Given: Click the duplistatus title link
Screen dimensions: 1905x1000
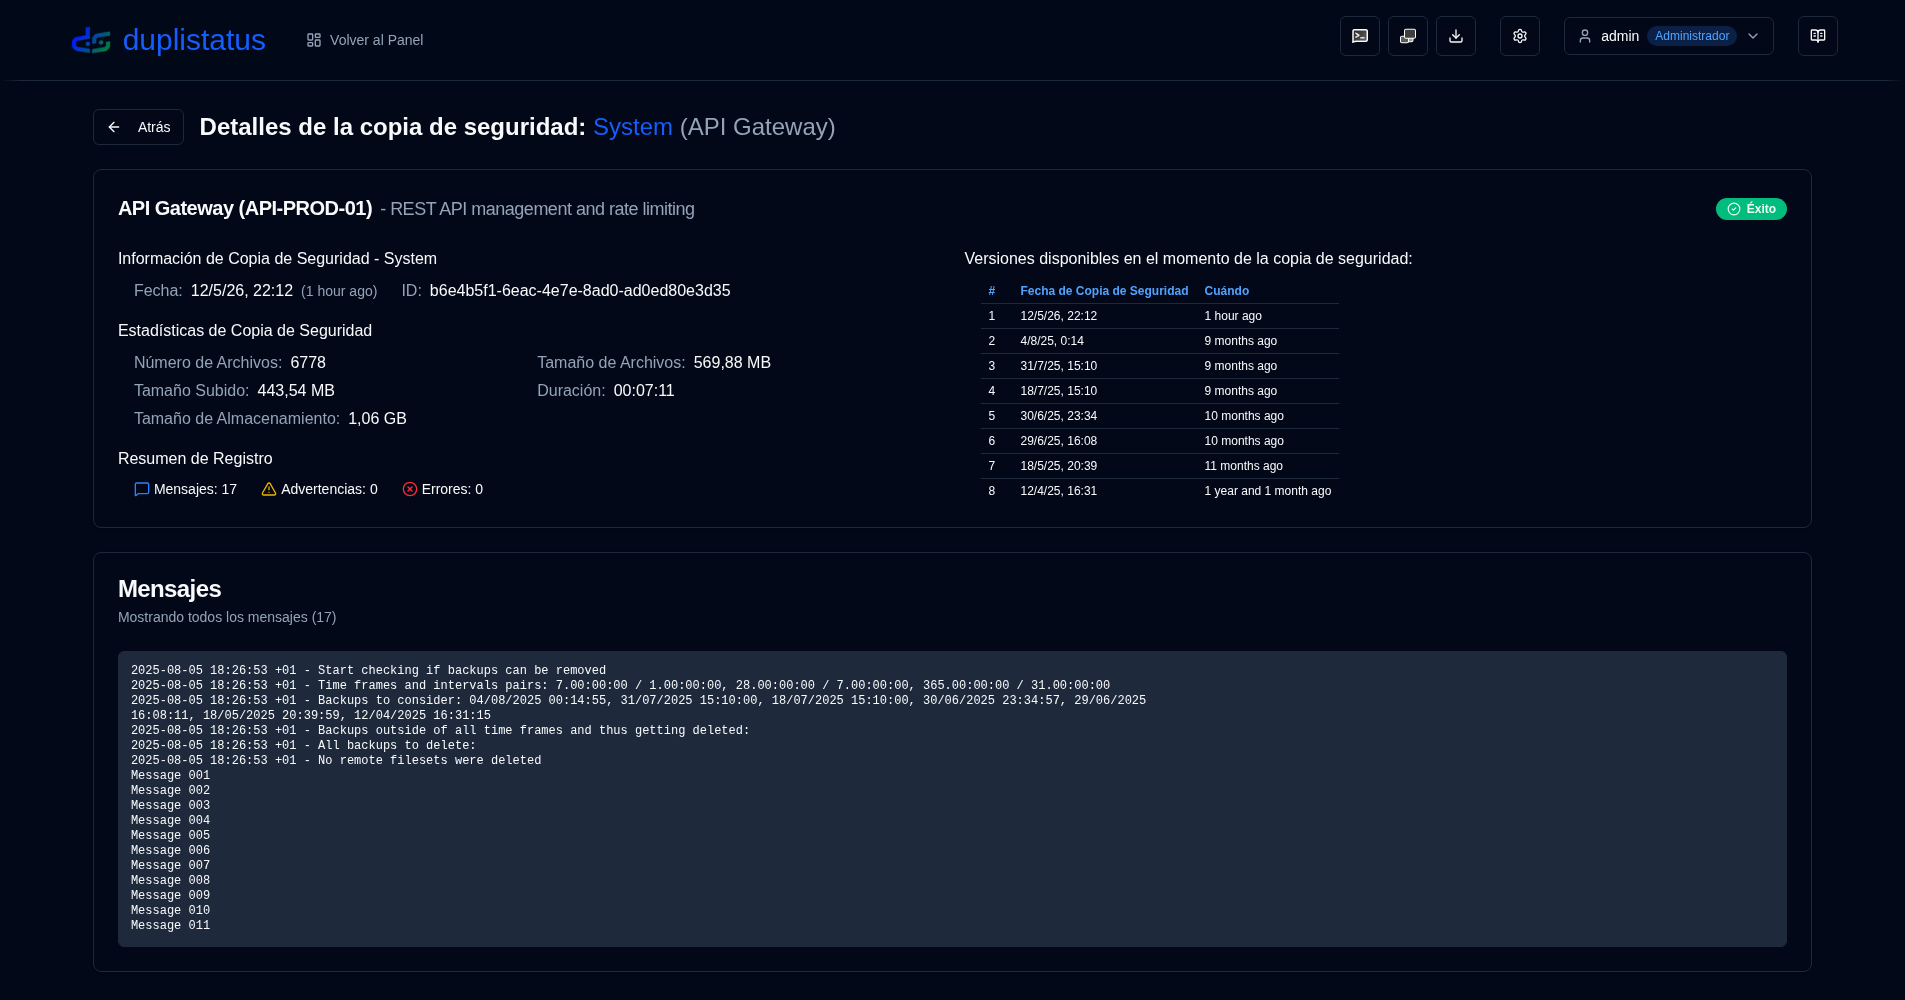Looking at the screenshot, I should [x=194, y=40].
